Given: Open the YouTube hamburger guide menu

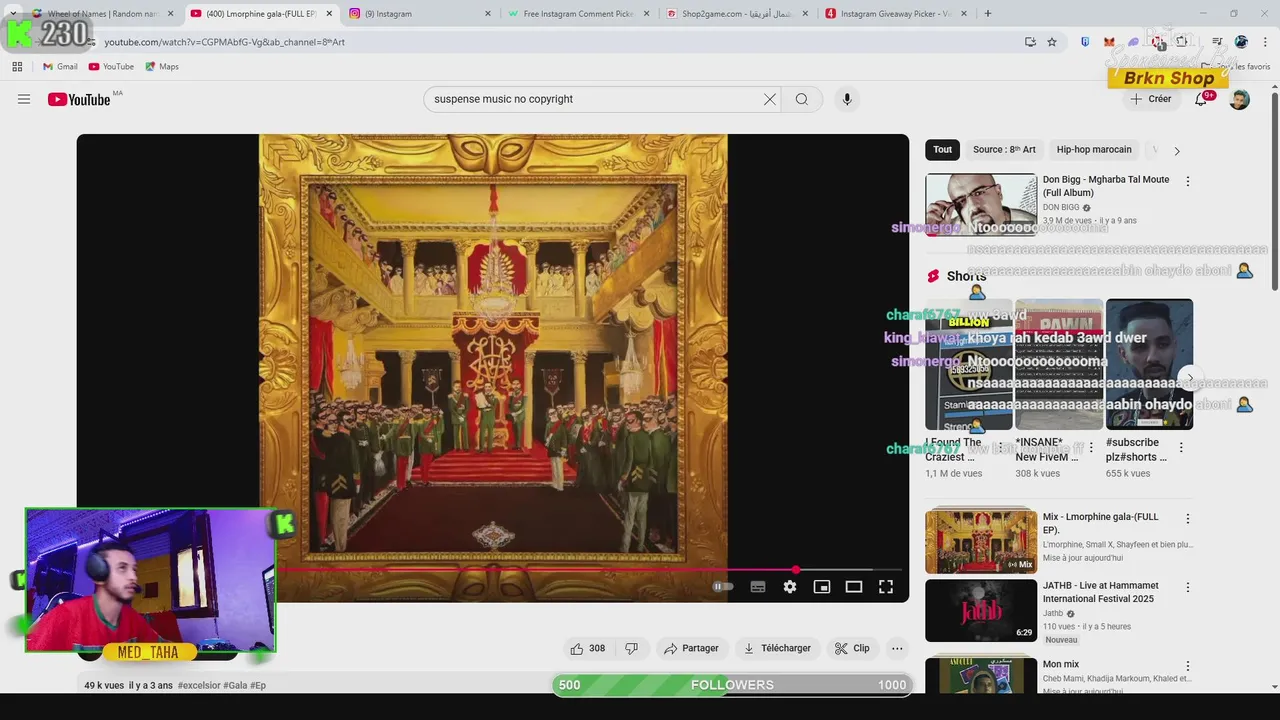Looking at the screenshot, I should (x=24, y=99).
